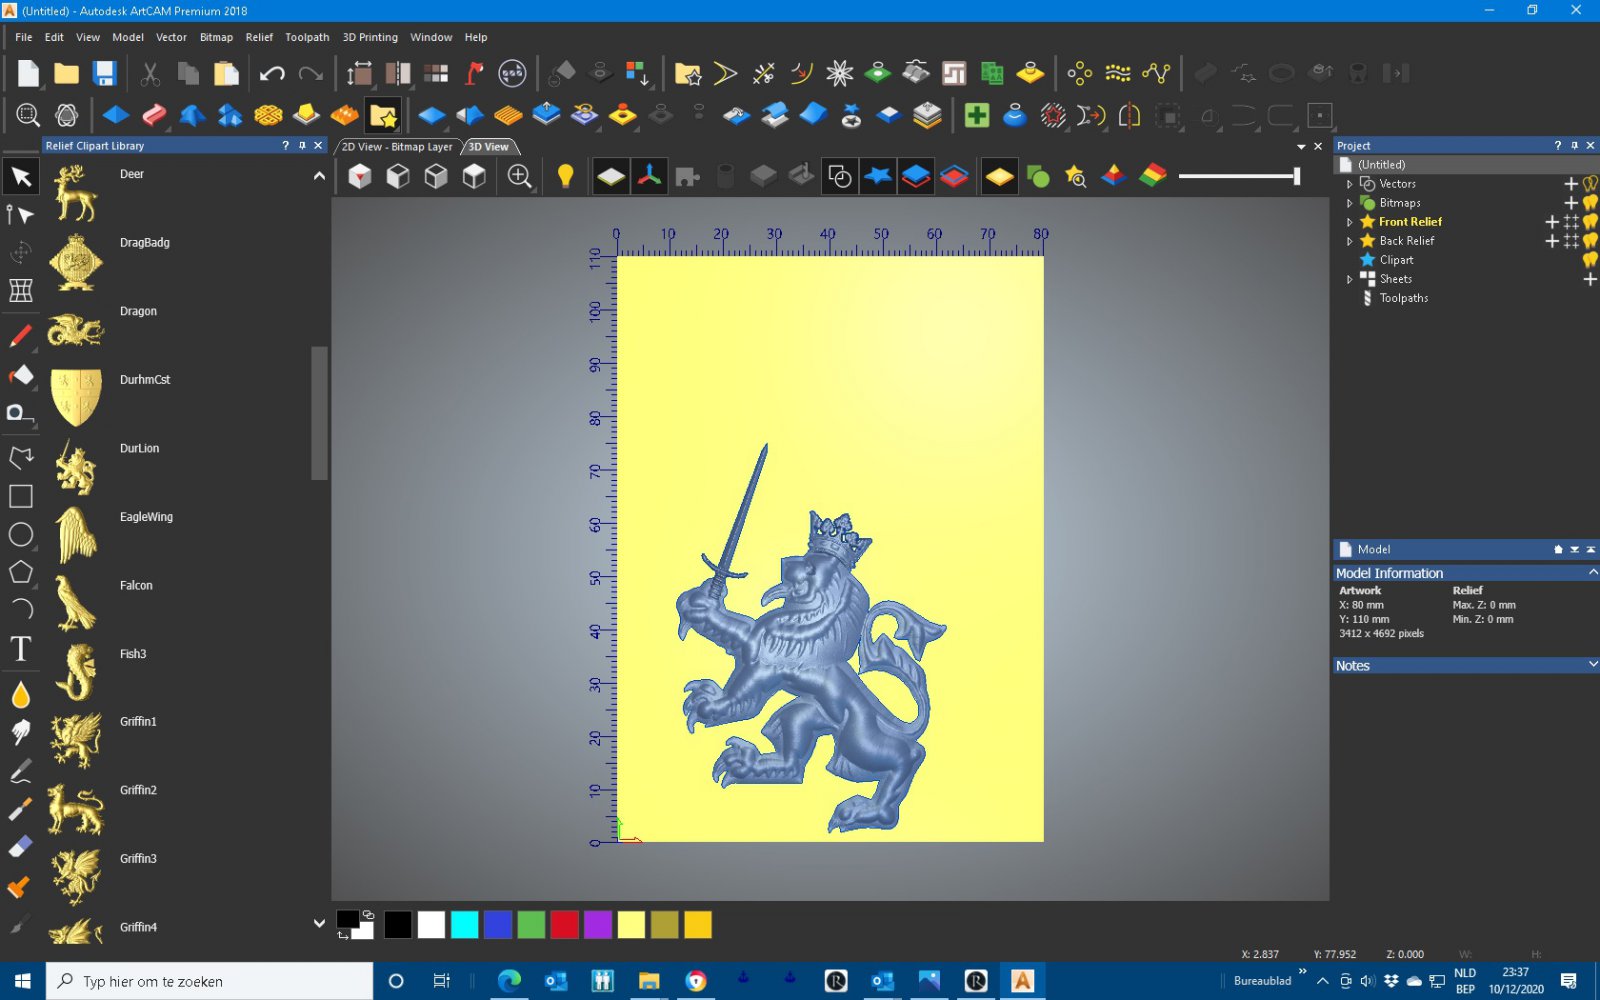Image resolution: width=1600 pixels, height=1000 pixels.
Task: Click the green plus add icon
Action: pos(977,116)
